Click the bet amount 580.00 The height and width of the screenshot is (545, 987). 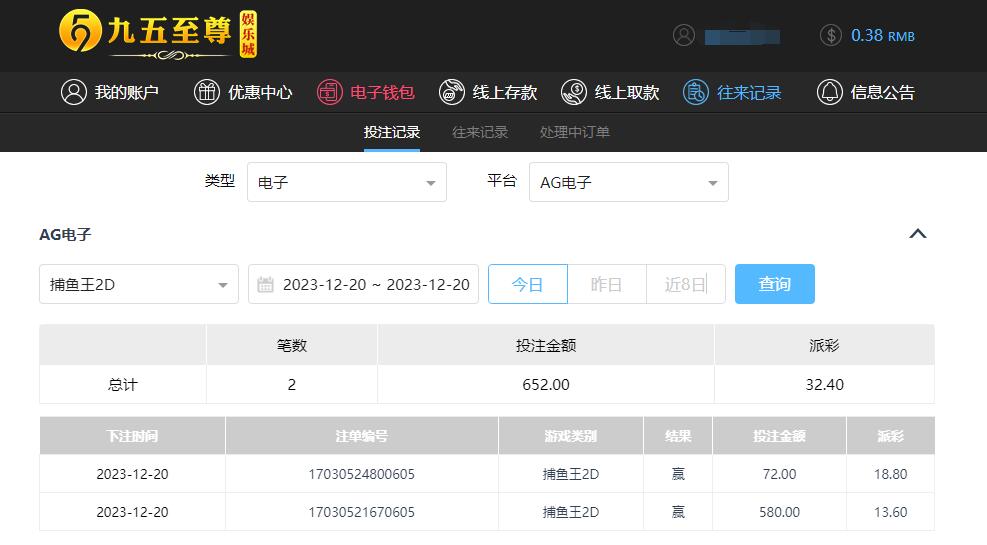779,512
